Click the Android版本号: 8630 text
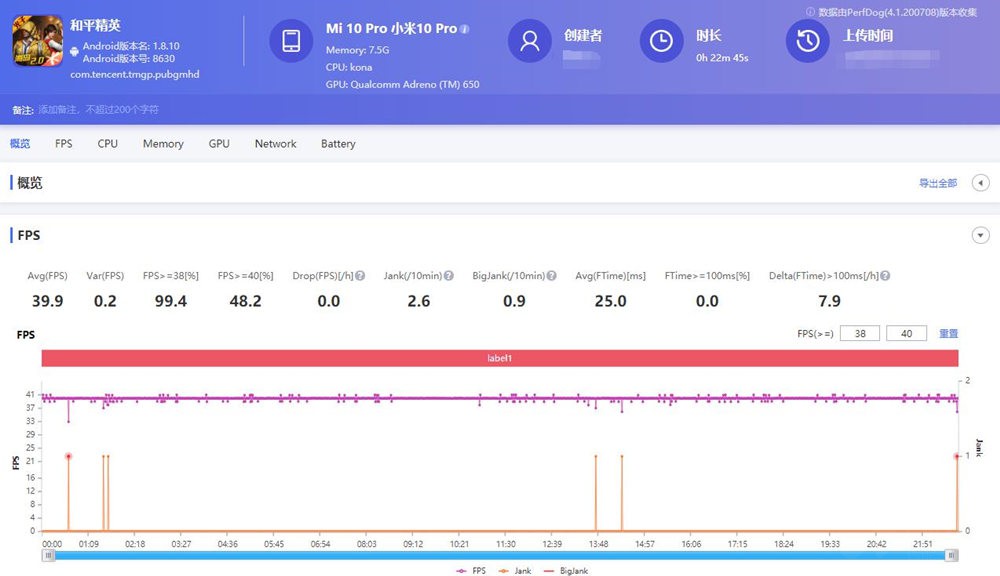This screenshot has width=1000, height=576. 128,59
